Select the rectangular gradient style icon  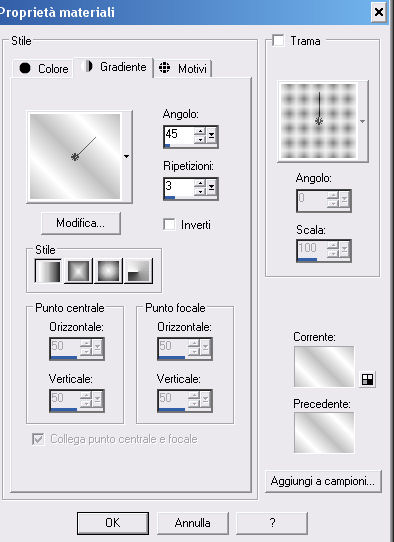[x=78, y=271]
